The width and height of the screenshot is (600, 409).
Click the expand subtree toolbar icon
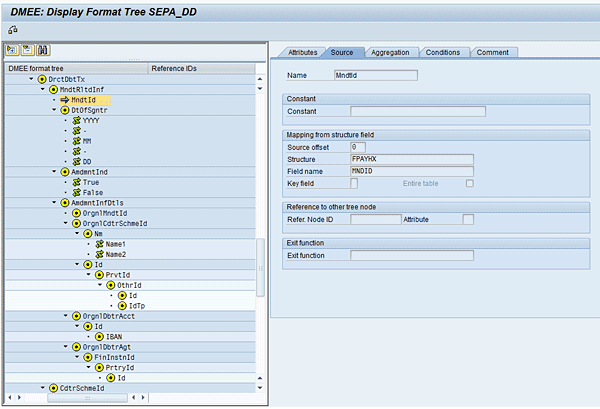[11, 49]
